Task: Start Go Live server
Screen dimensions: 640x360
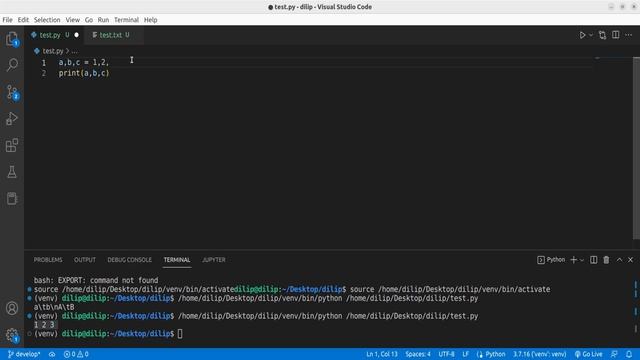Action: click(588, 354)
